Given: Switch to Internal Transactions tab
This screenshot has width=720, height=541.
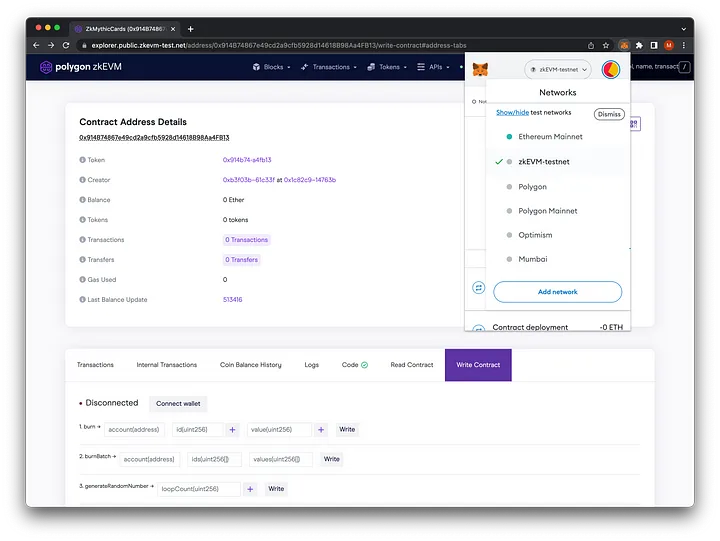Looking at the screenshot, I should [167, 365].
